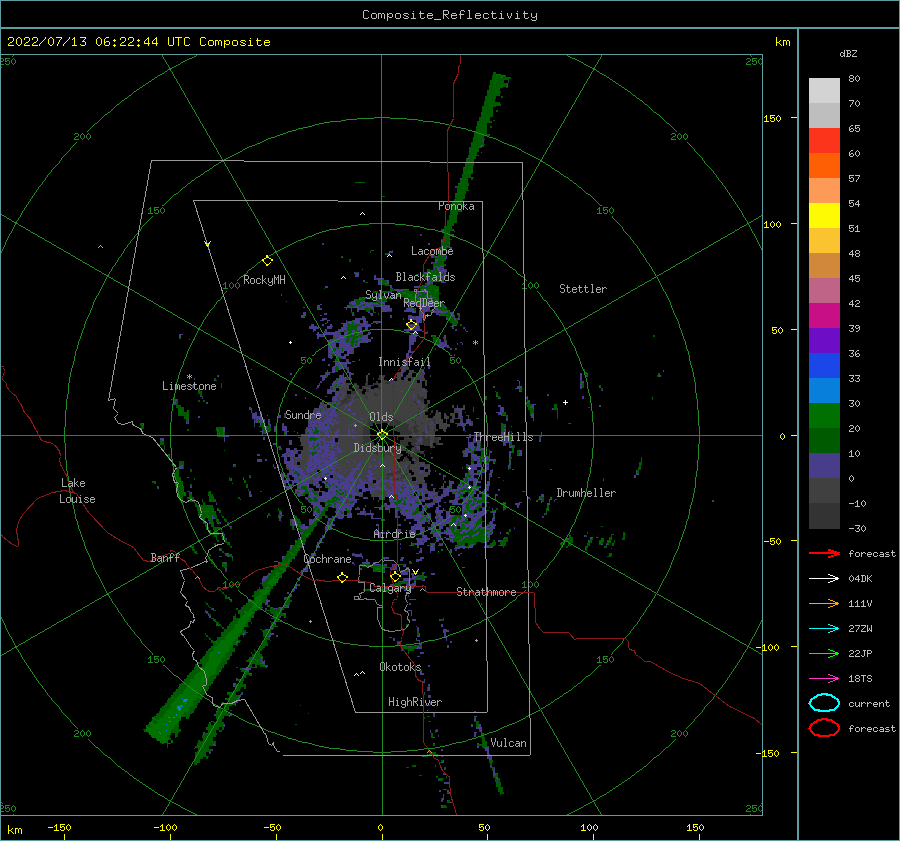Click the Drumheller label

pyautogui.click(x=586, y=493)
